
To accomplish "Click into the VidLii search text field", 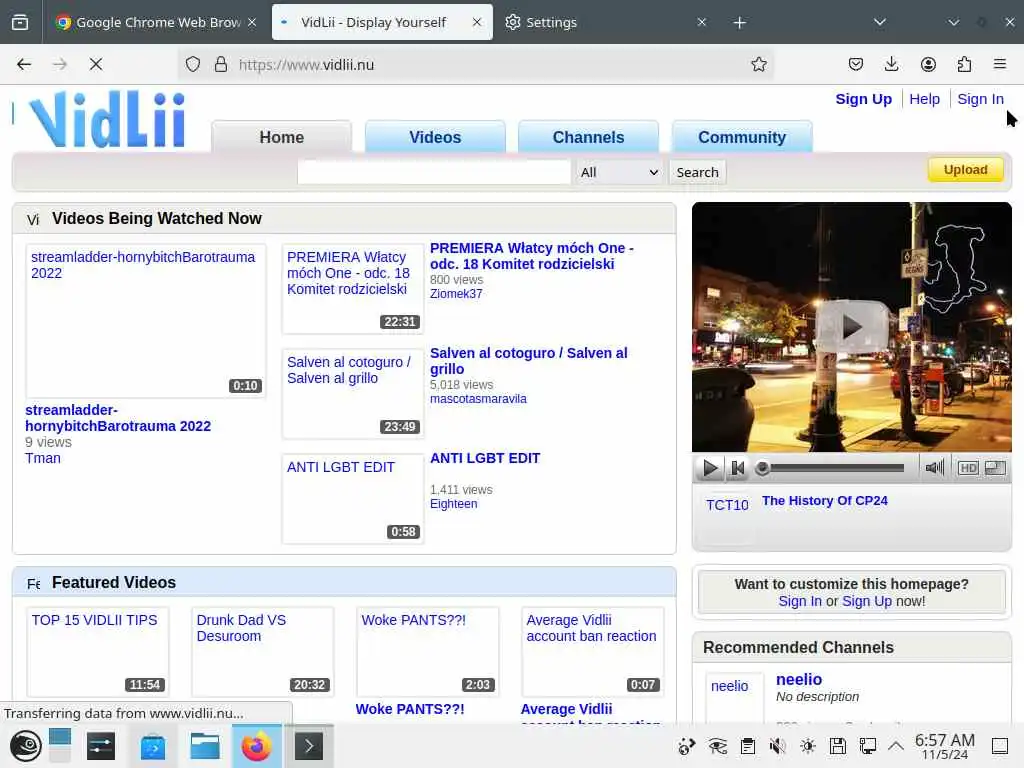I will coord(434,172).
